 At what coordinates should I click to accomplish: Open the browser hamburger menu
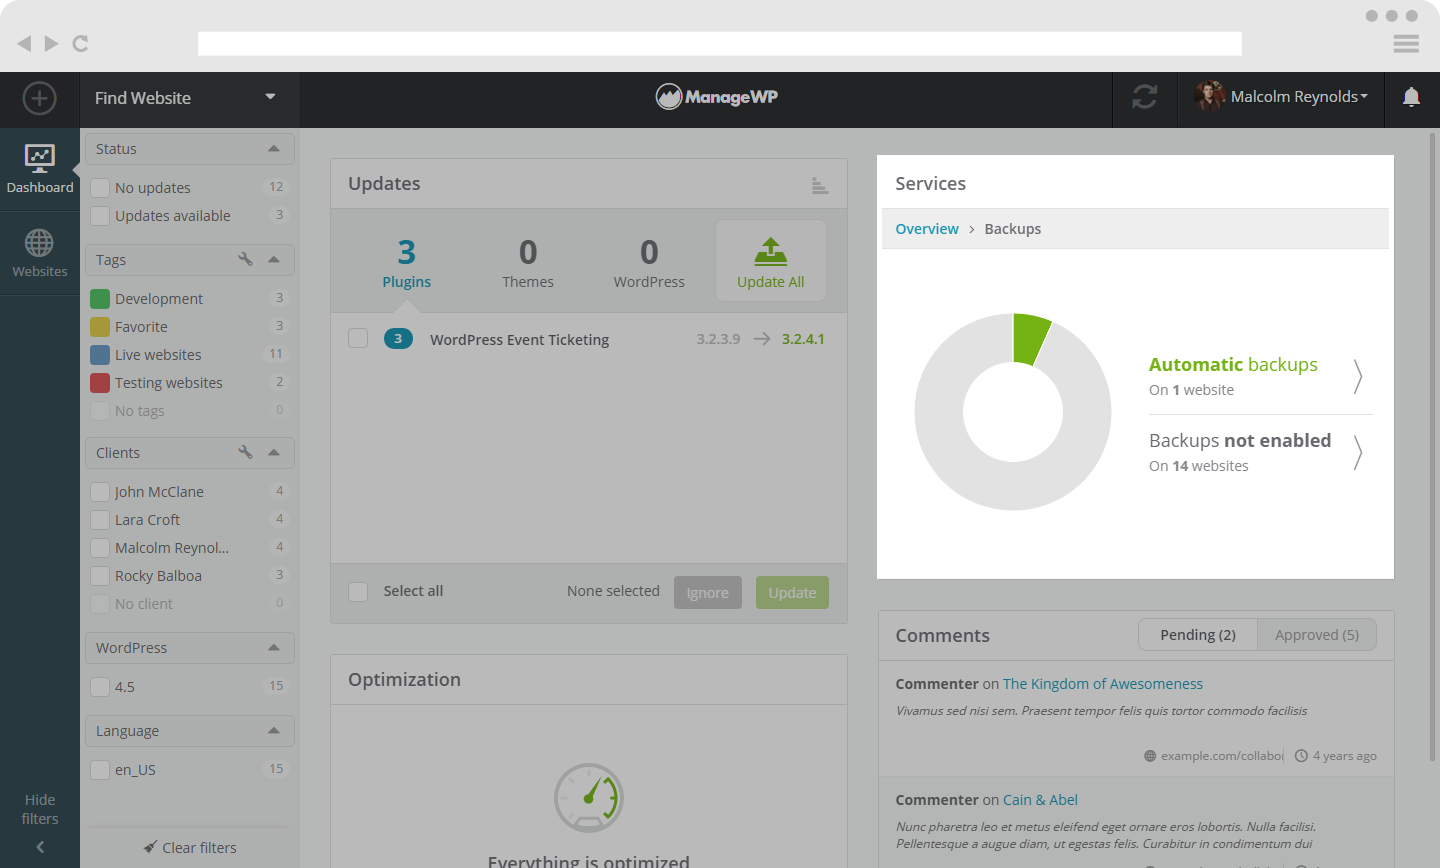click(1406, 43)
